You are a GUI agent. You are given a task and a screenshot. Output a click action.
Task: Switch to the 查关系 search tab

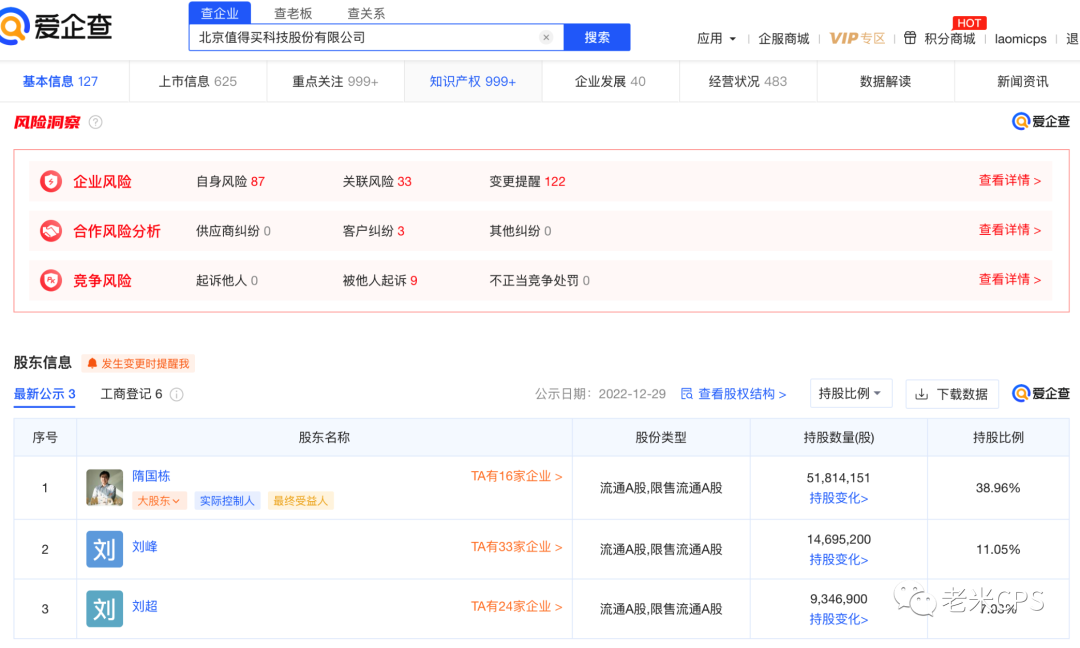(x=366, y=13)
